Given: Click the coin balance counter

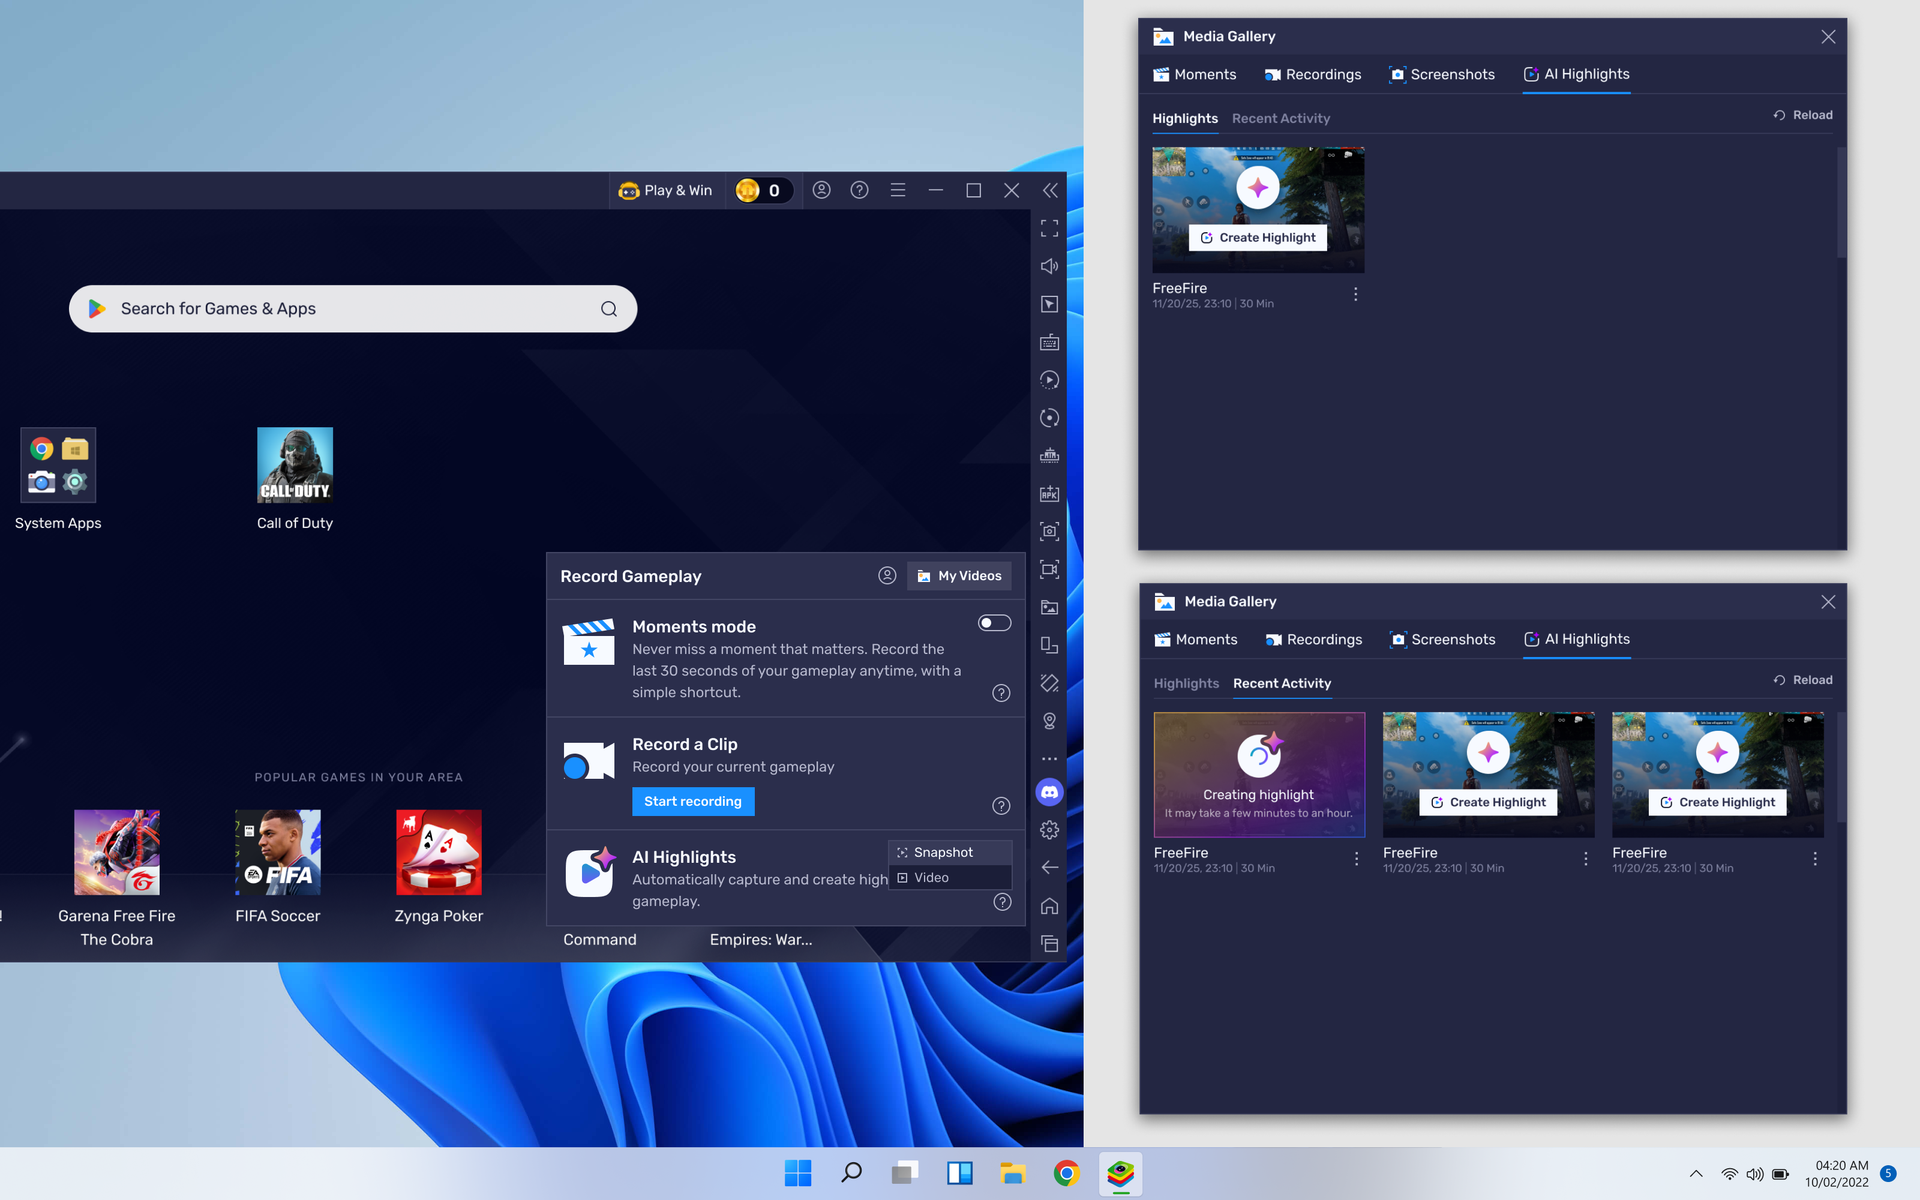Looking at the screenshot, I should tap(762, 190).
